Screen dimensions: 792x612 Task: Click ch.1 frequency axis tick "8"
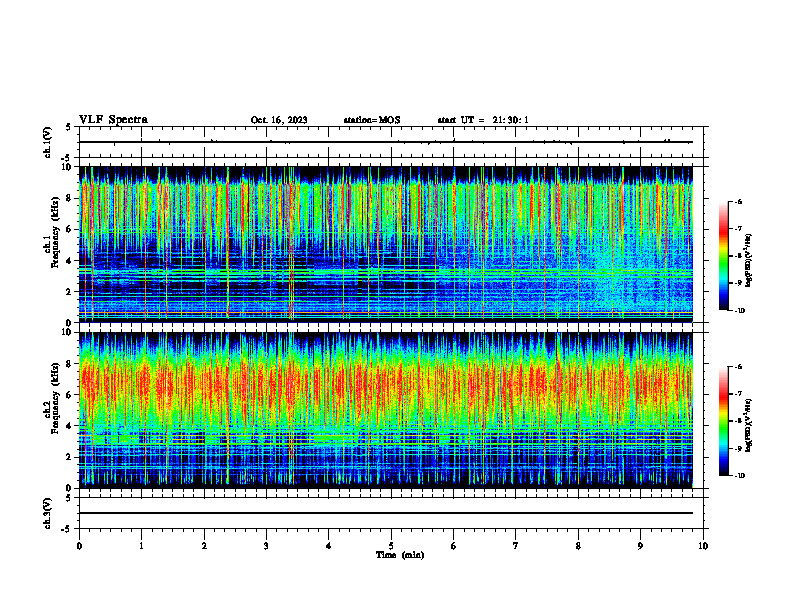(70, 198)
